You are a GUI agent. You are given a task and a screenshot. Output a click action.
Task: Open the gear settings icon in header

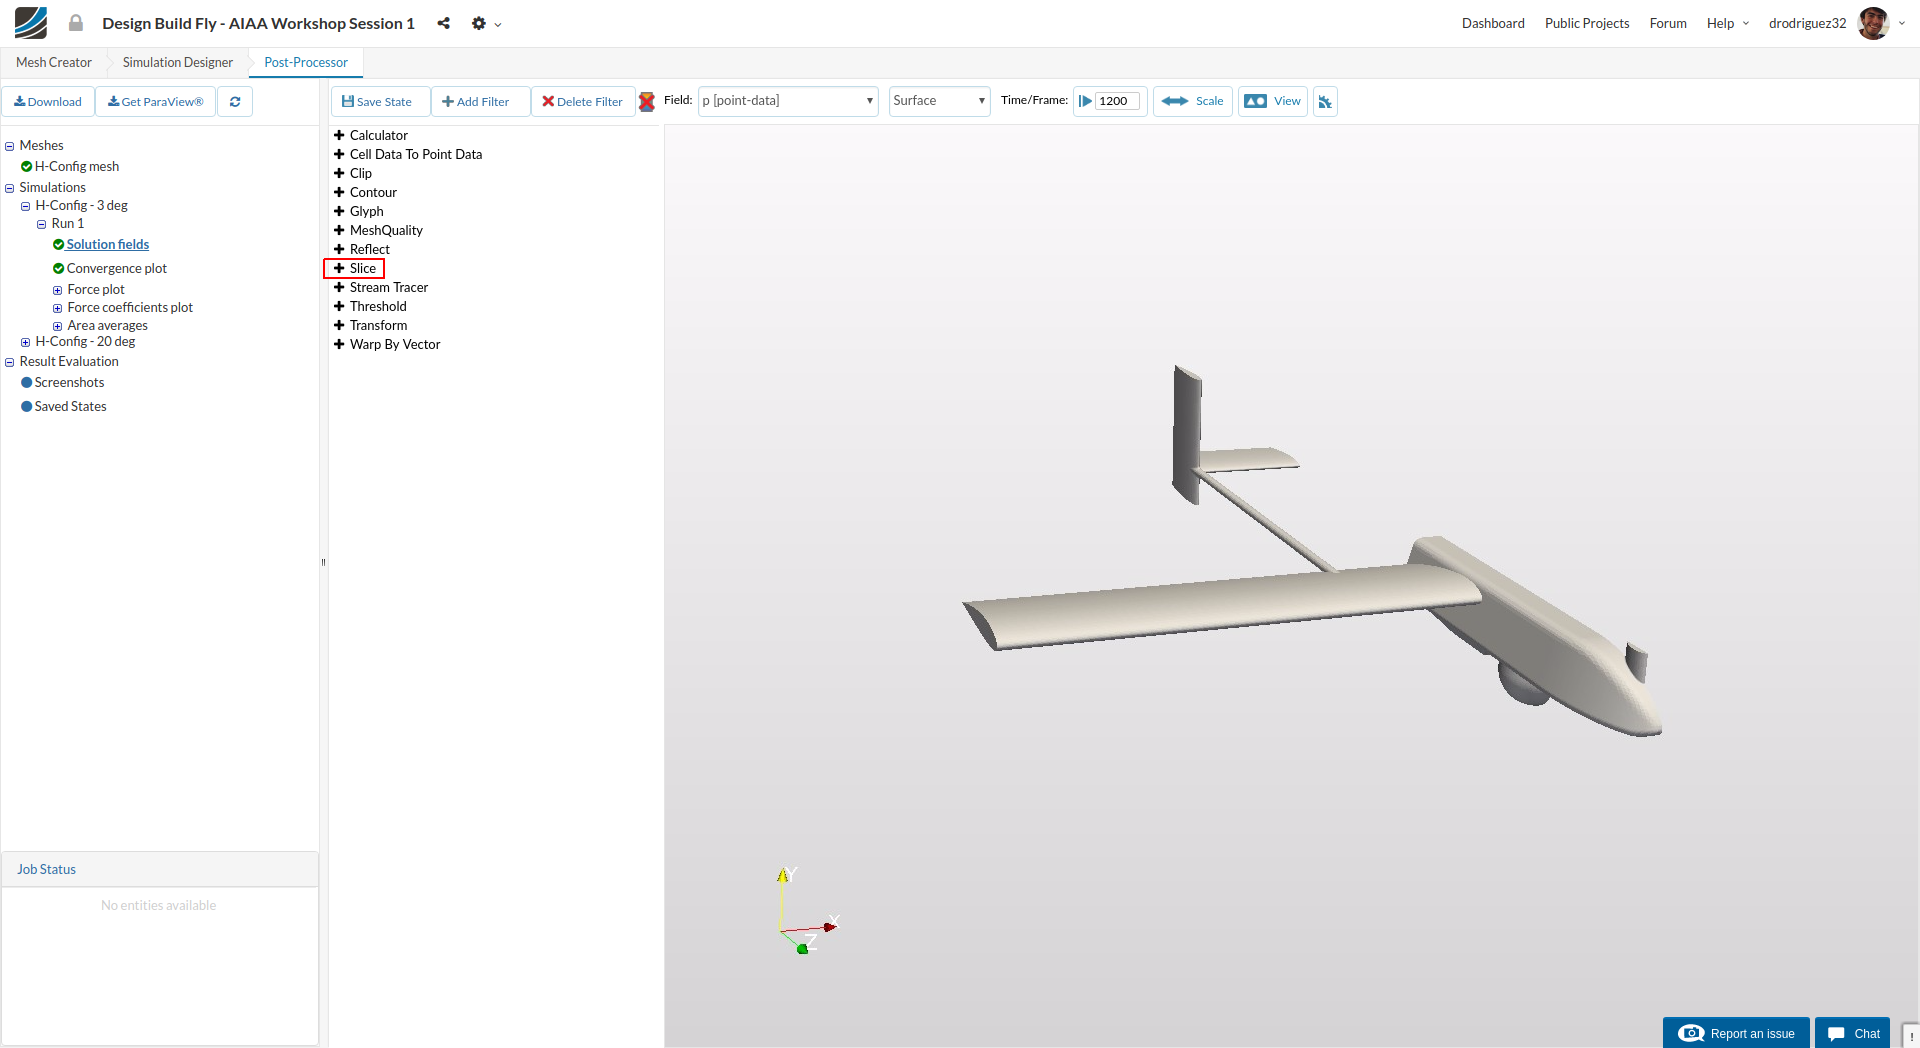(x=480, y=23)
